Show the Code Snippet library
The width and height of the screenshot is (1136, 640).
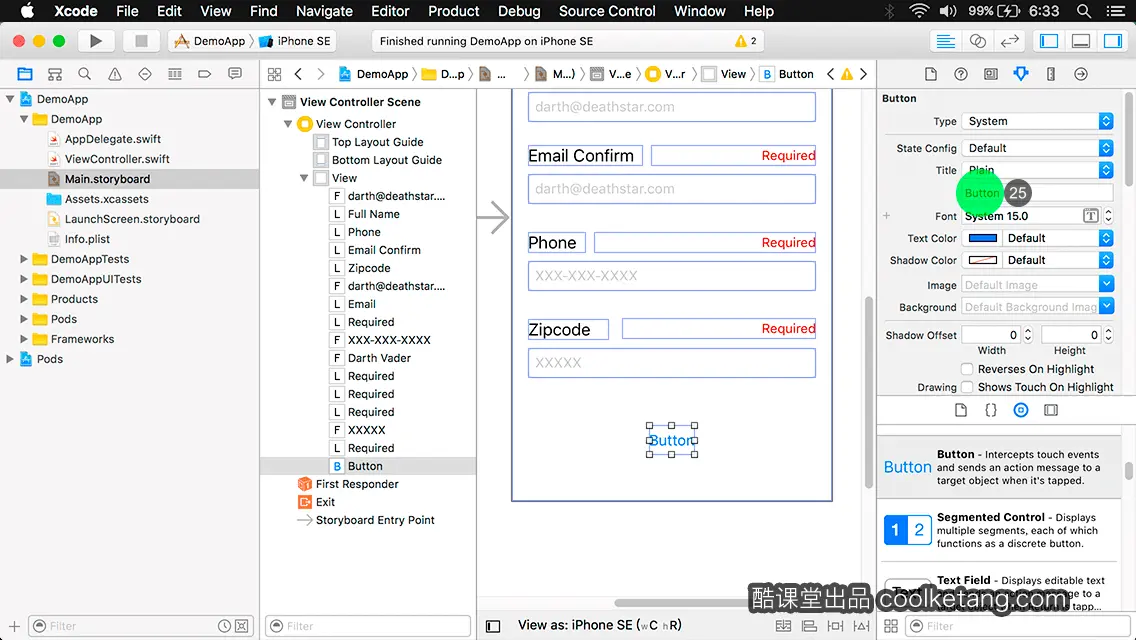pos(990,410)
